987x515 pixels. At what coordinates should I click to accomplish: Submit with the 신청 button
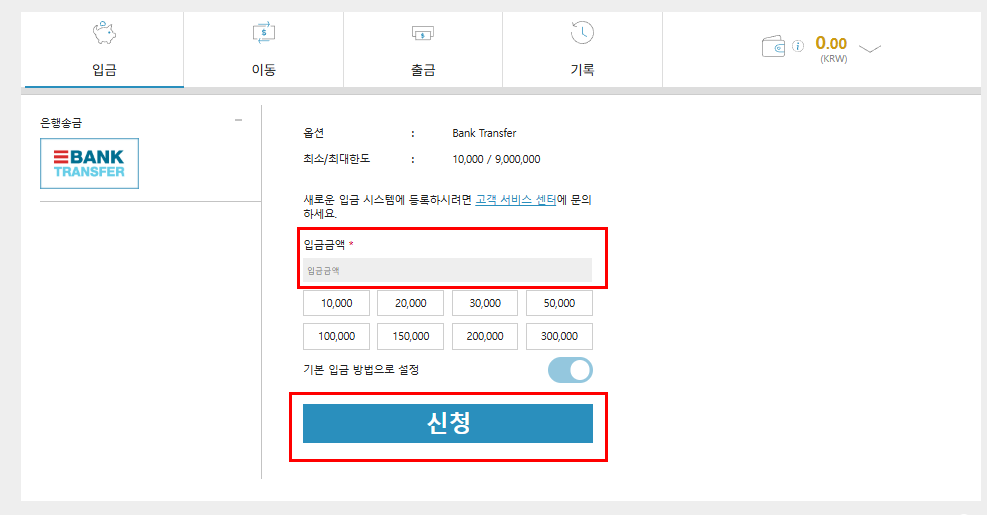click(448, 423)
